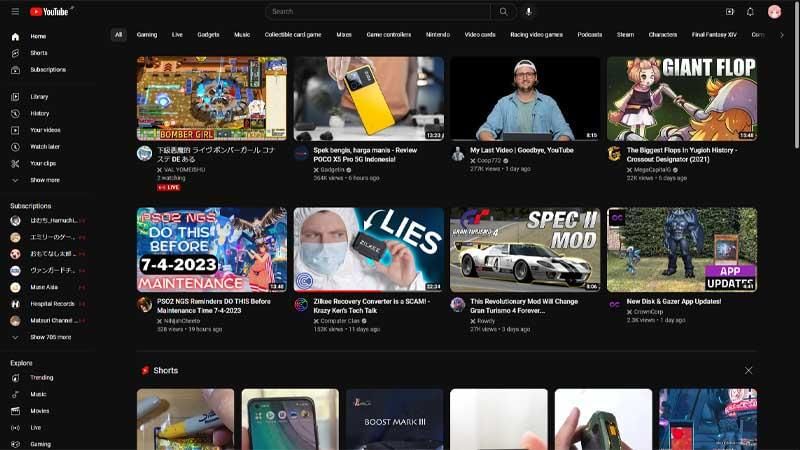Select the Gaming filter chip
This screenshot has height=450, width=800.
pyautogui.click(x=147, y=34)
